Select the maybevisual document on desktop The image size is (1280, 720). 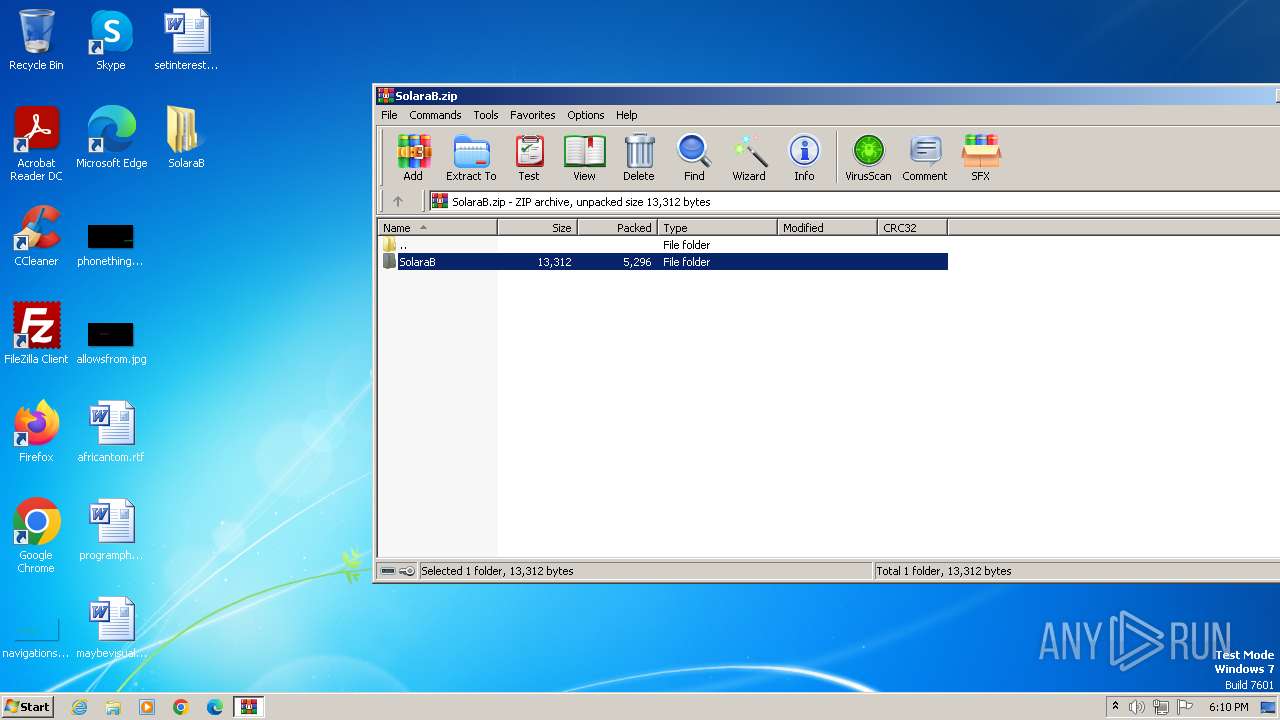111,628
